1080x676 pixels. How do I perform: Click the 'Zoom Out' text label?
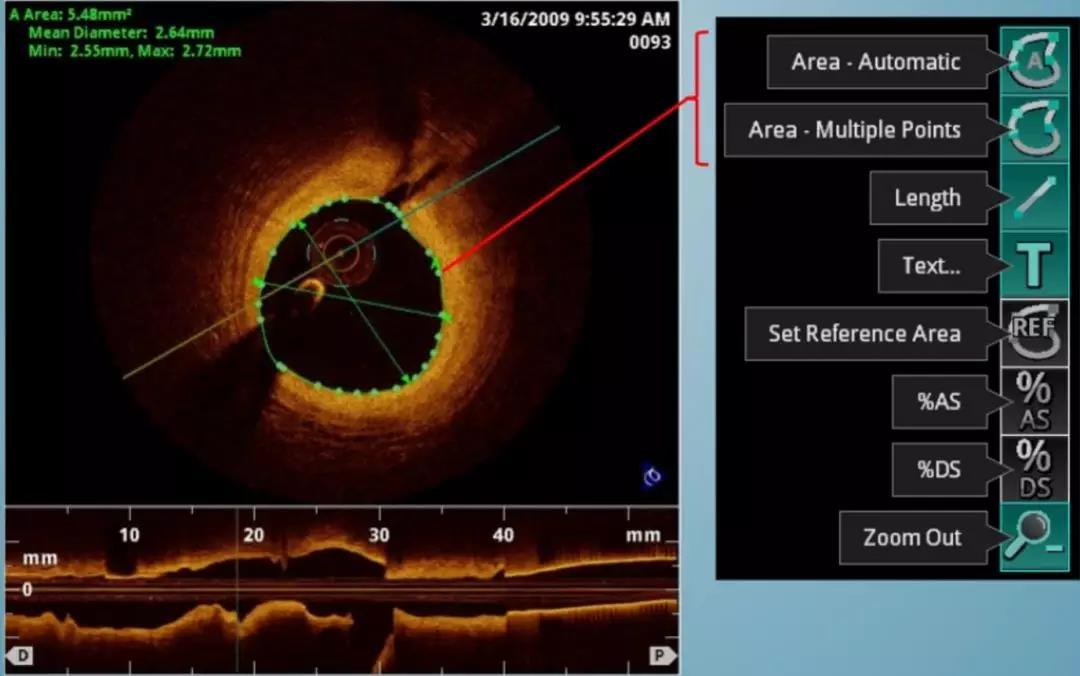pyautogui.click(x=911, y=538)
